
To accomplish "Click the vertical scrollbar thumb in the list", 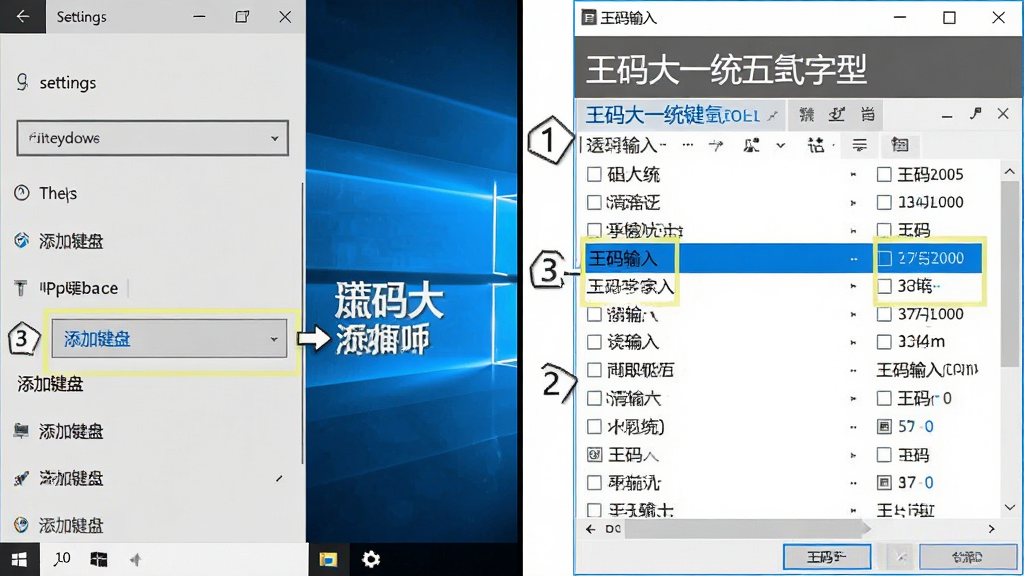I will (1010, 274).
